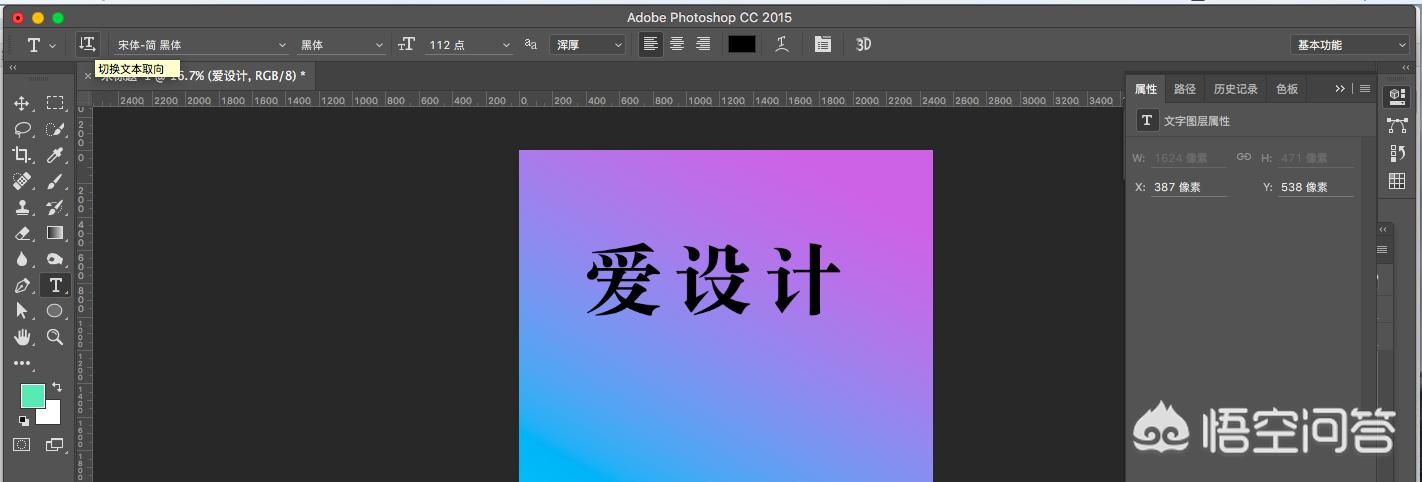This screenshot has height=482, width=1422.
Task: Select the History Brush tool
Action: pos(55,207)
